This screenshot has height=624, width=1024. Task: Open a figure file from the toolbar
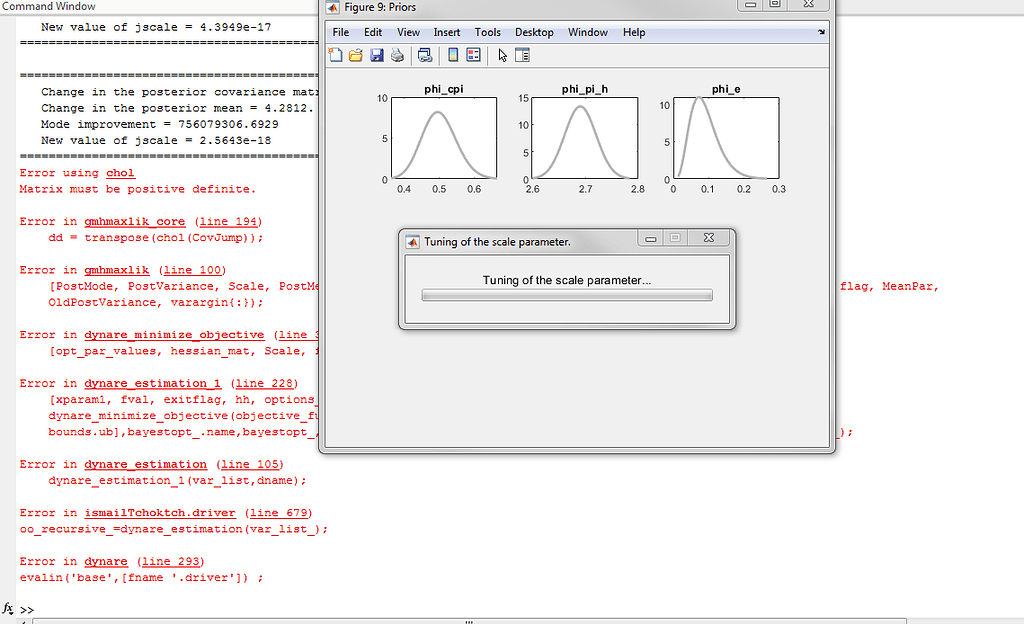tap(355, 55)
